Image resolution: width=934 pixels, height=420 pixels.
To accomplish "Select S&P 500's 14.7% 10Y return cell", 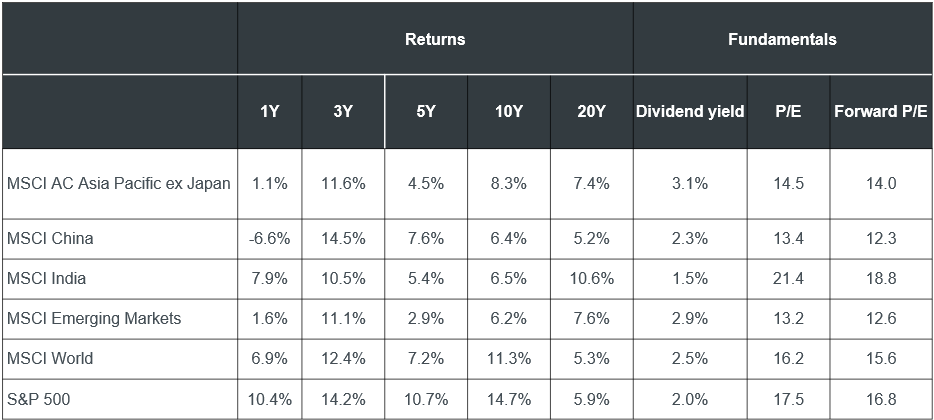I will [509, 399].
